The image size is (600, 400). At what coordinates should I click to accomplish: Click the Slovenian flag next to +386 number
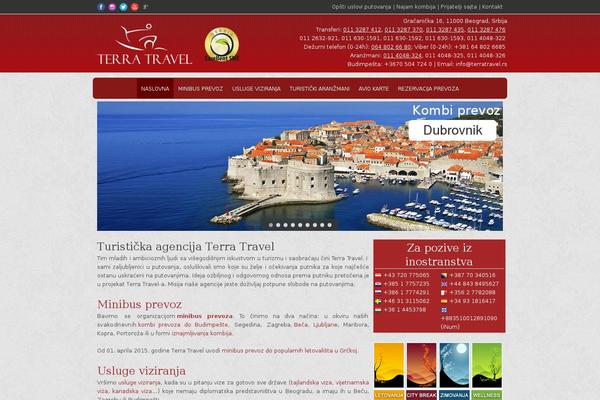click(x=378, y=292)
